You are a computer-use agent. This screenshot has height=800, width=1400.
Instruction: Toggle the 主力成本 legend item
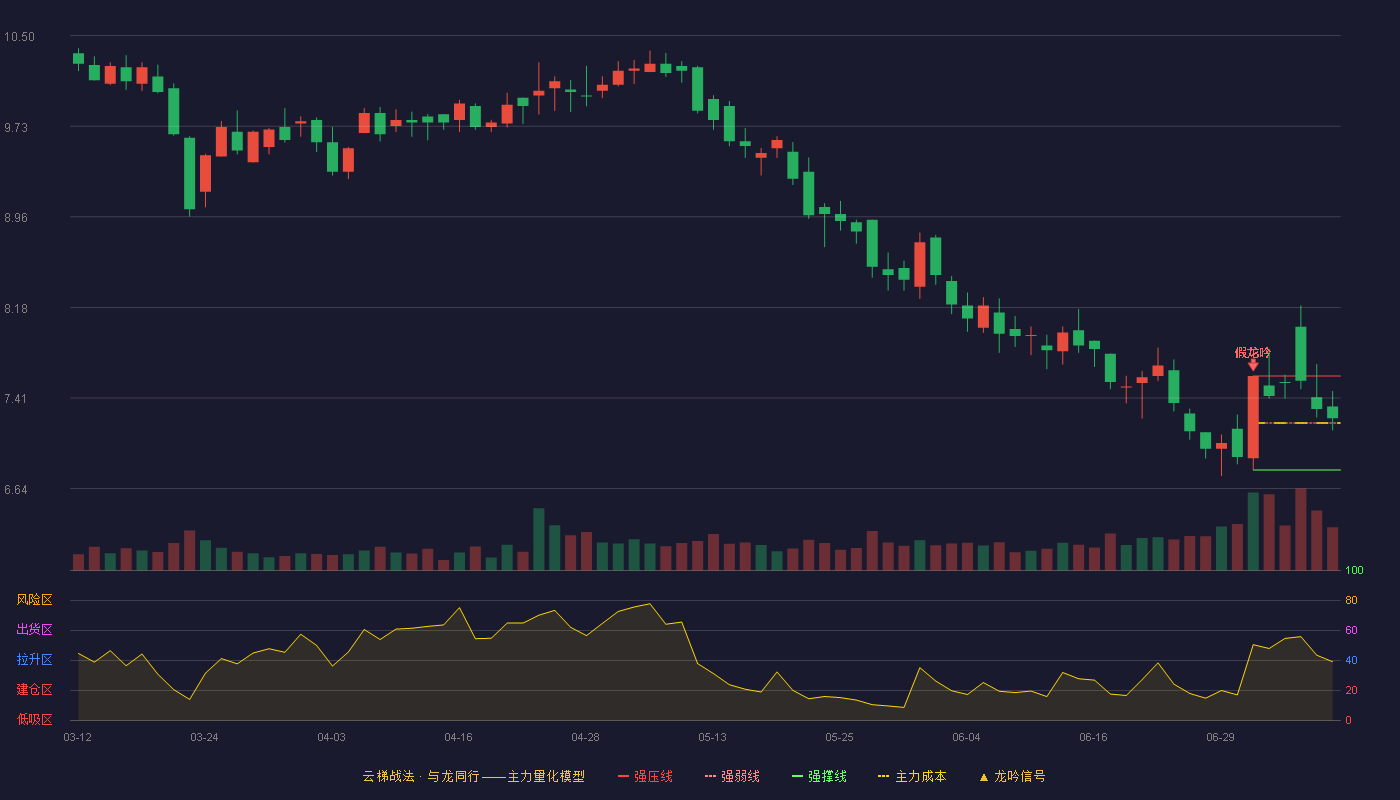click(912, 776)
